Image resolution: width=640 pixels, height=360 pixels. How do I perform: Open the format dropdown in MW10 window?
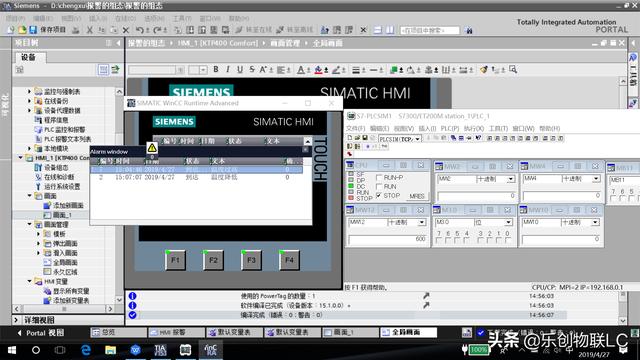pos(595,222)
